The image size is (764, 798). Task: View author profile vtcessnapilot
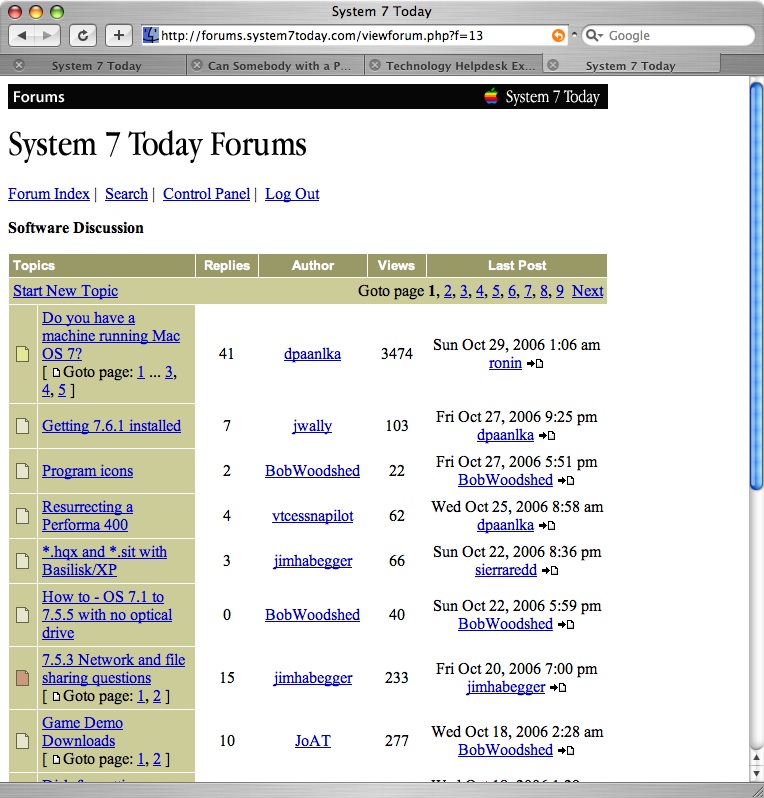click(313, 516)
